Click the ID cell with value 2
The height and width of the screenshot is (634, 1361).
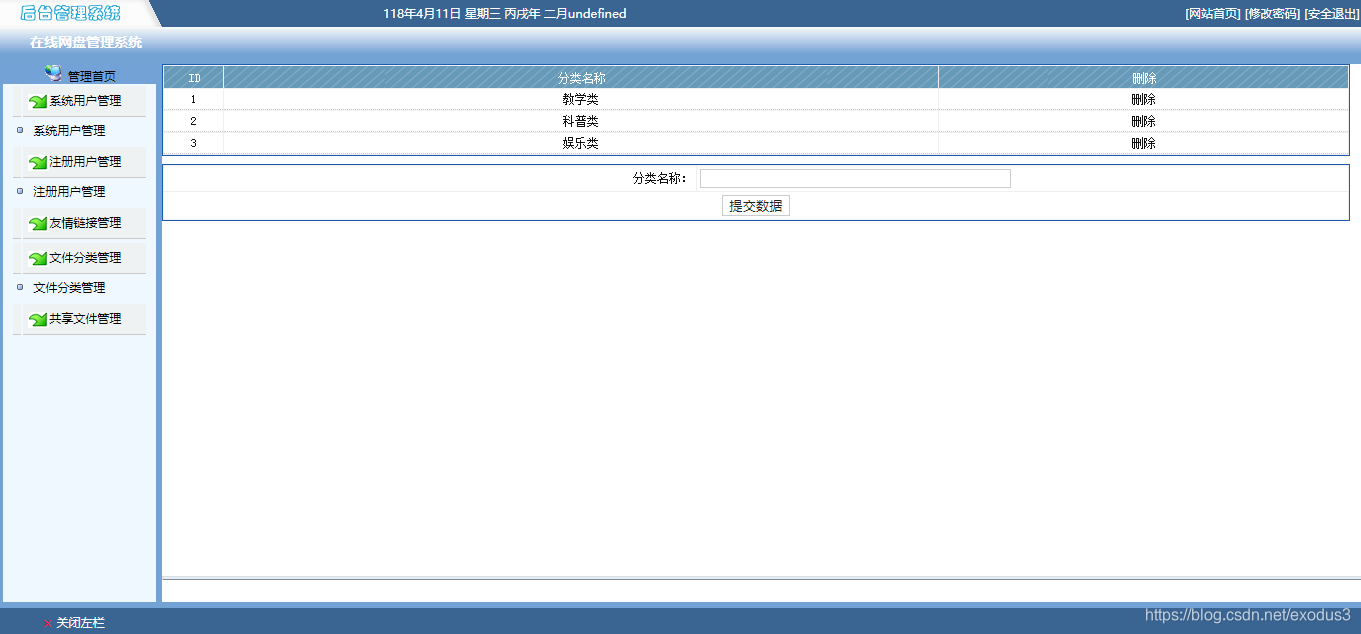coord(194,122)
